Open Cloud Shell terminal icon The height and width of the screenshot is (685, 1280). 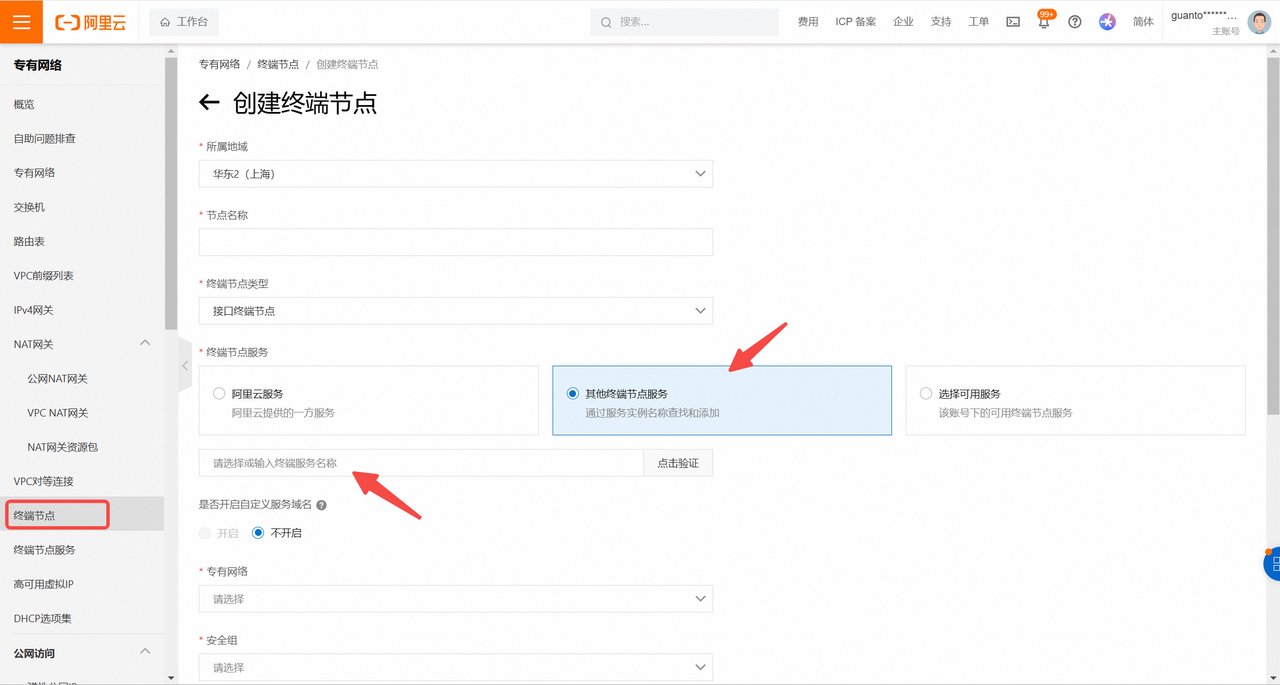(1013, 22)
